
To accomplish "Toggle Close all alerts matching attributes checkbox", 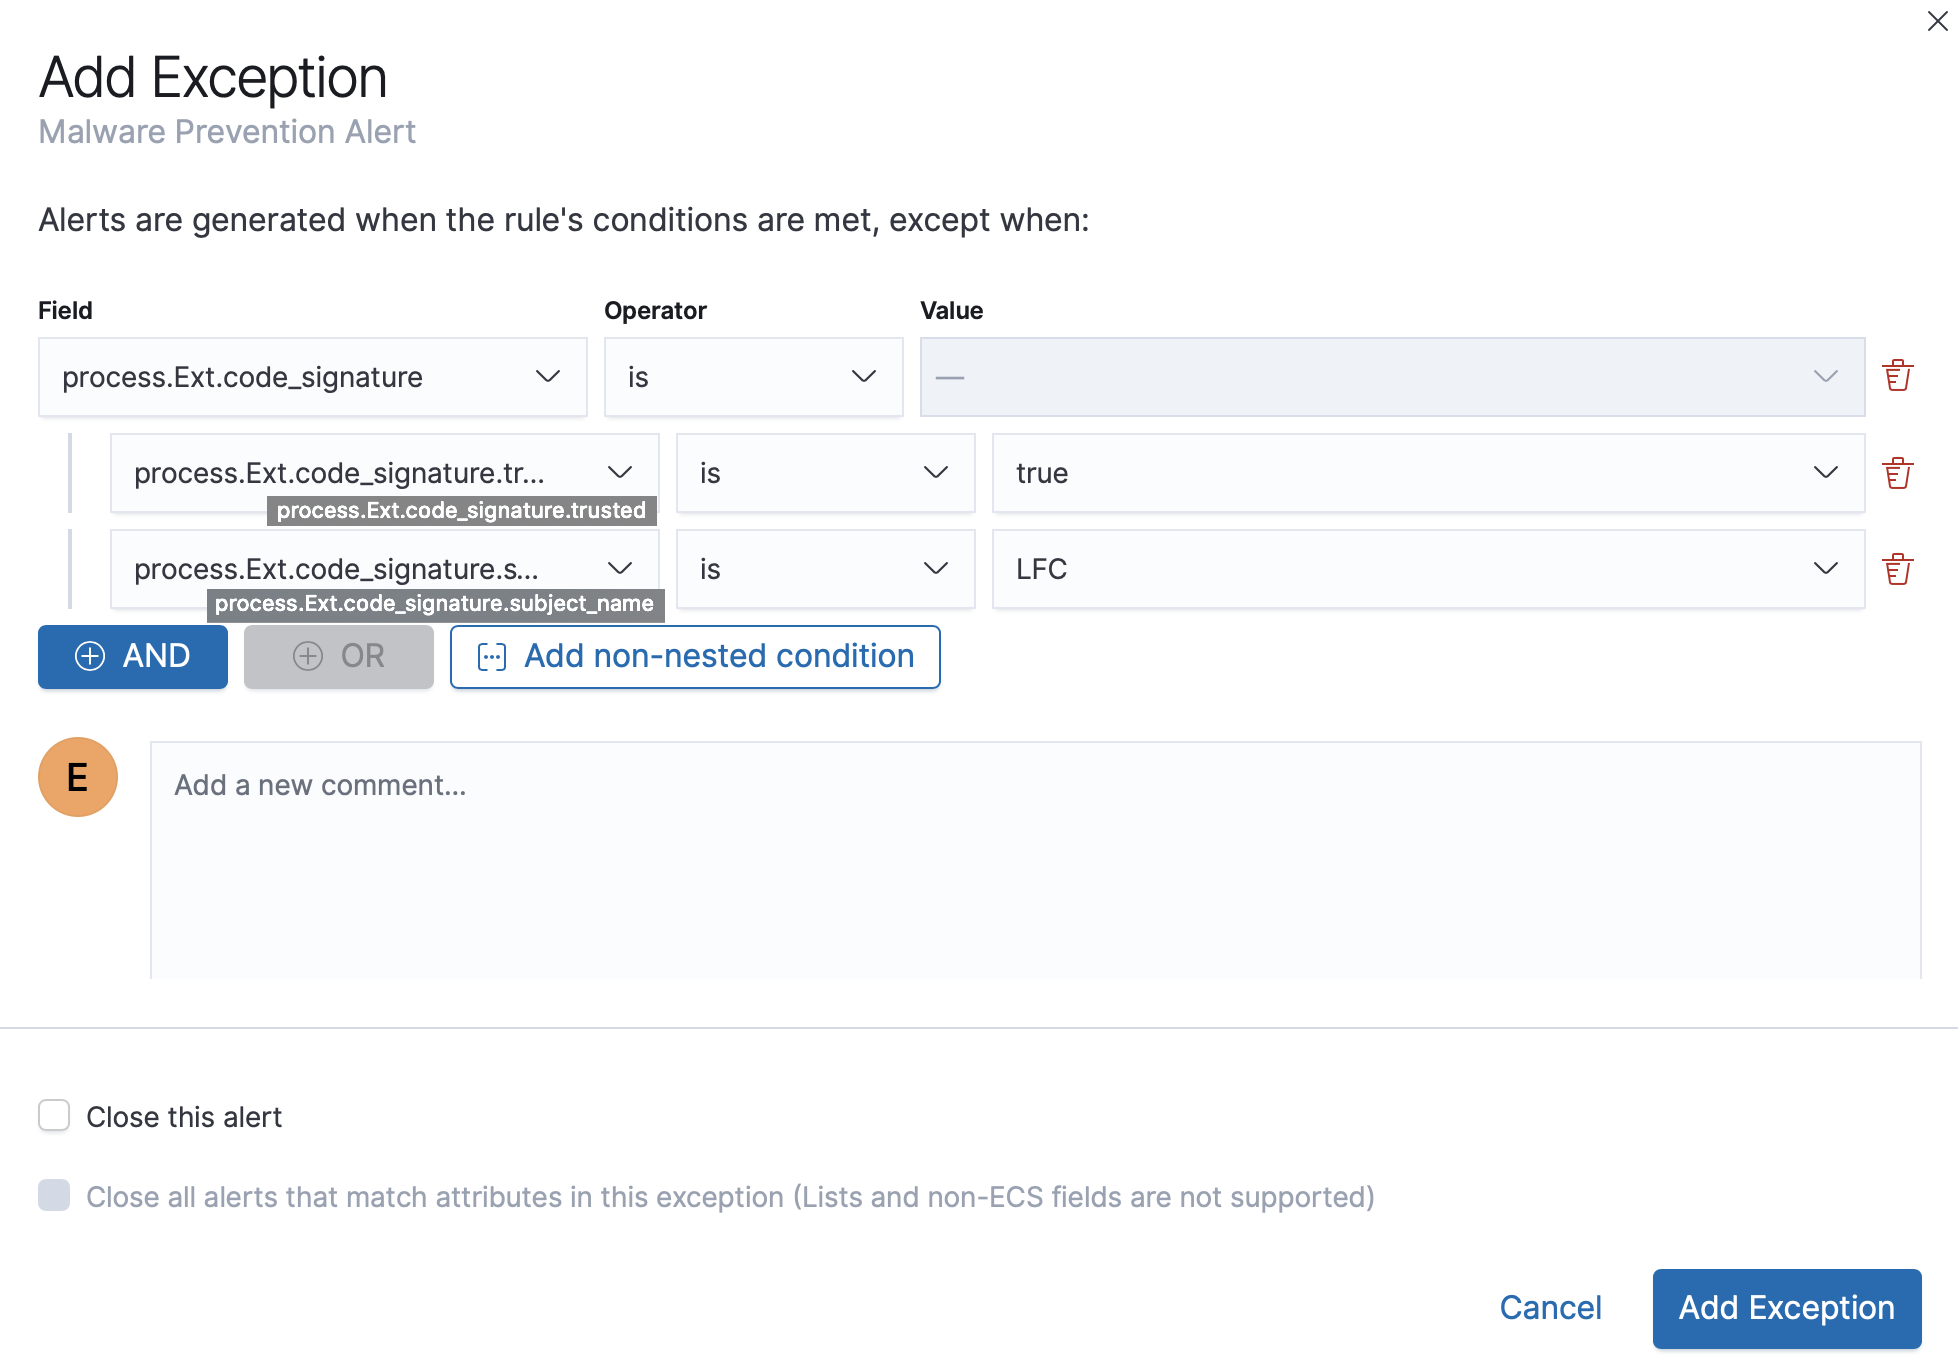I will coord(54,1195).
